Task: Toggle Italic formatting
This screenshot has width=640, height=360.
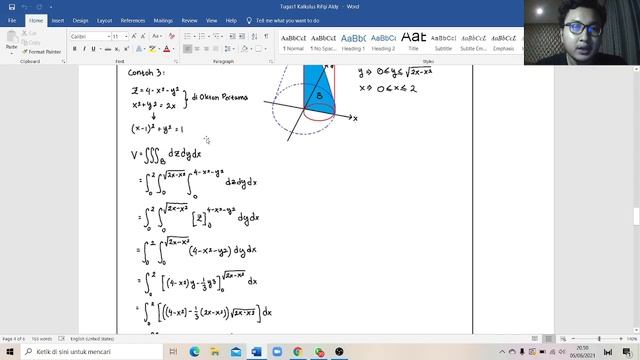Action: click(84, 49)
